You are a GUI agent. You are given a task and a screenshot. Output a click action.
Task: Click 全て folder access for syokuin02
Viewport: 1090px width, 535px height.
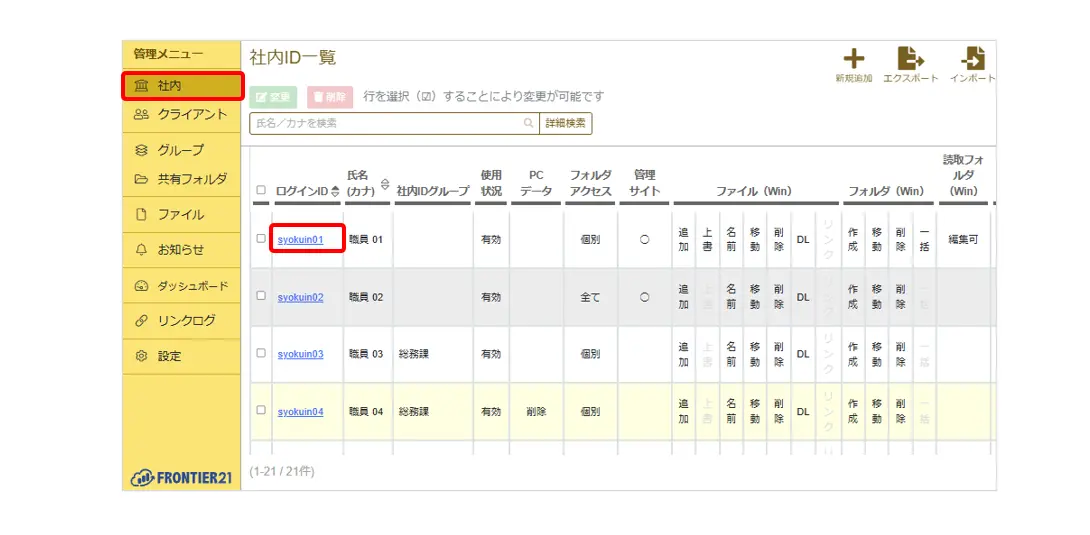[590, 297]
